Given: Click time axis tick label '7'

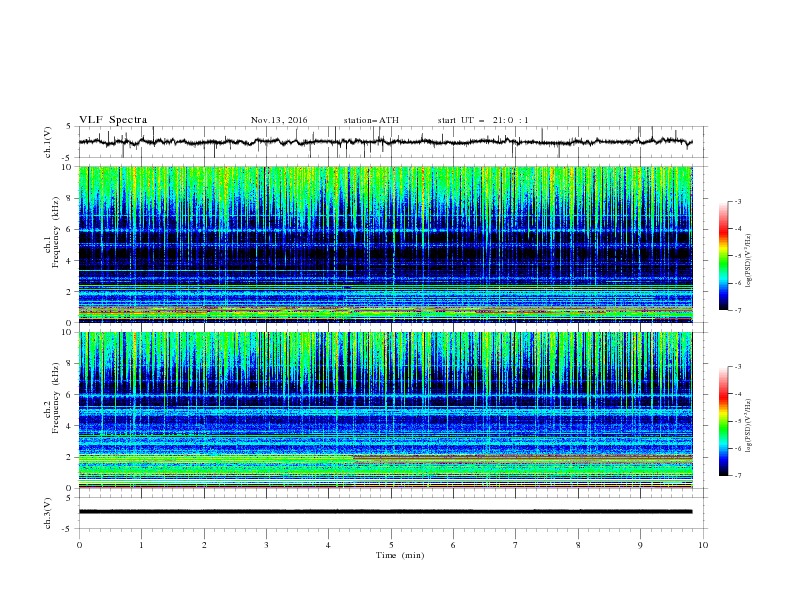Looking at the screenshot, I should click(x=516, y=545).
